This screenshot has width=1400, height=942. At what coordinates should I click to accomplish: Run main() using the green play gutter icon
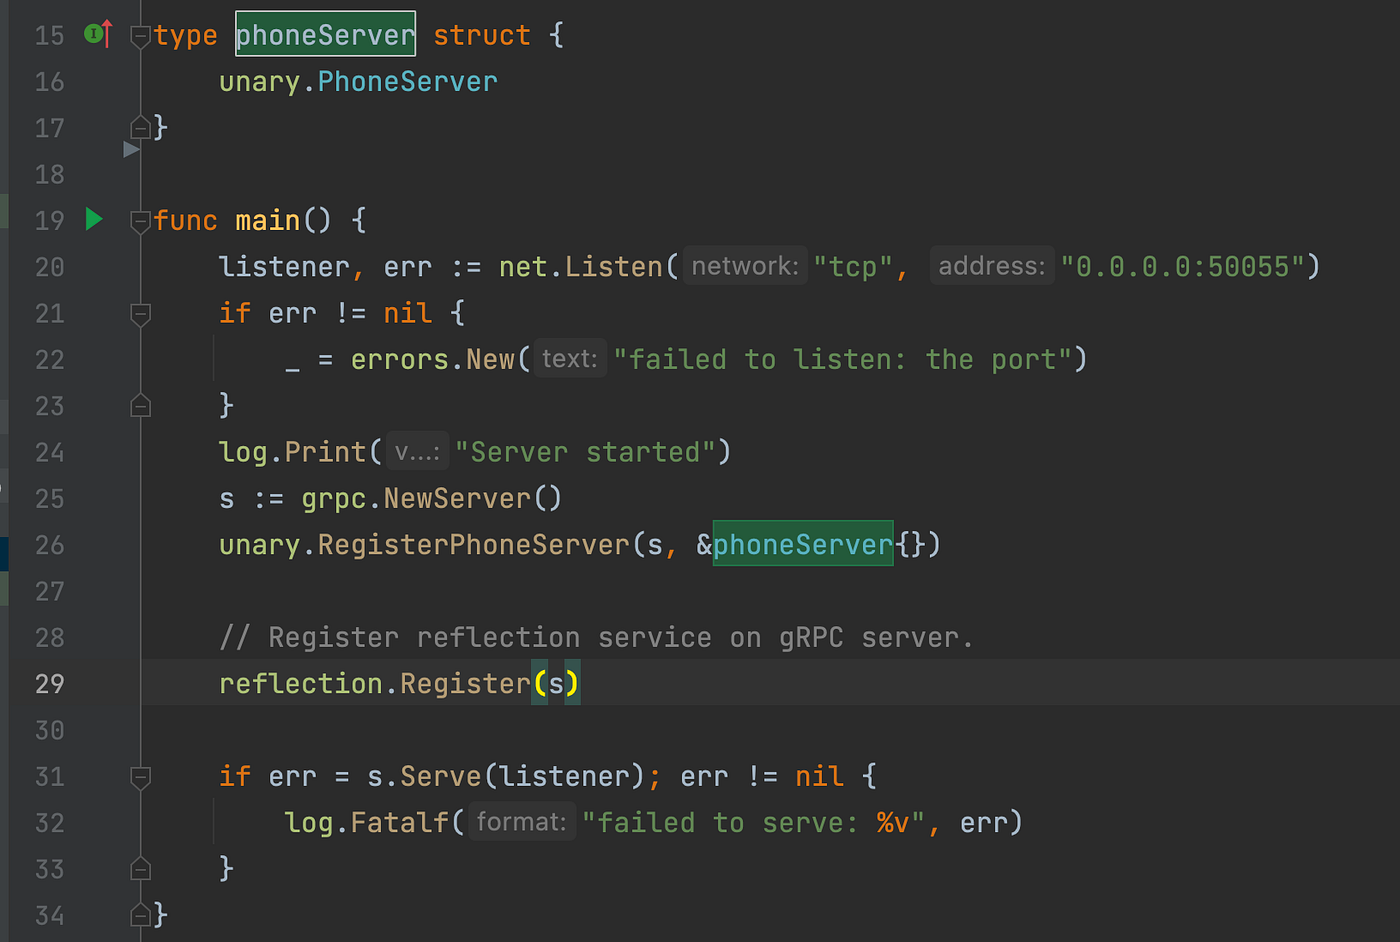click(94, 220)
